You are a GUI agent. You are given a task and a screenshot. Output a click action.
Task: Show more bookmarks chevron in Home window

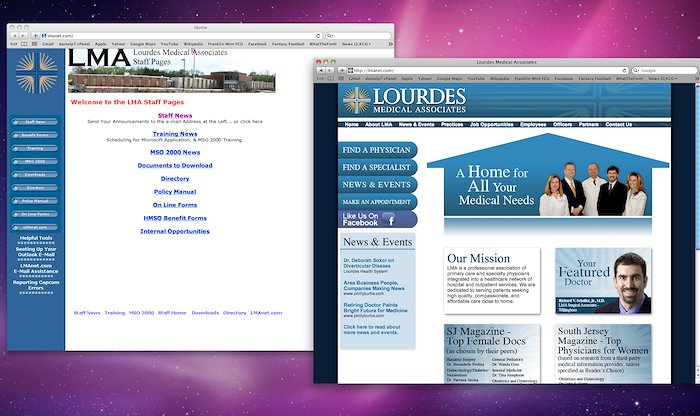click(391, 44)
